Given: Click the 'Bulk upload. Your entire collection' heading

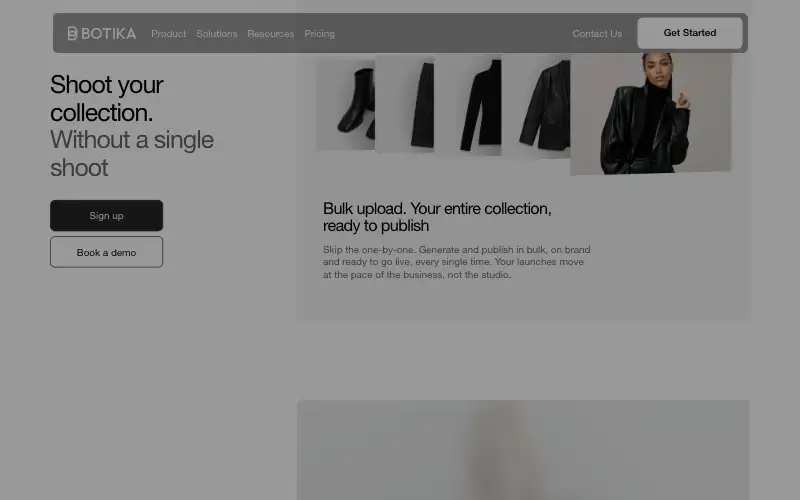Looking at the screenshot, I should coord(437,217).
